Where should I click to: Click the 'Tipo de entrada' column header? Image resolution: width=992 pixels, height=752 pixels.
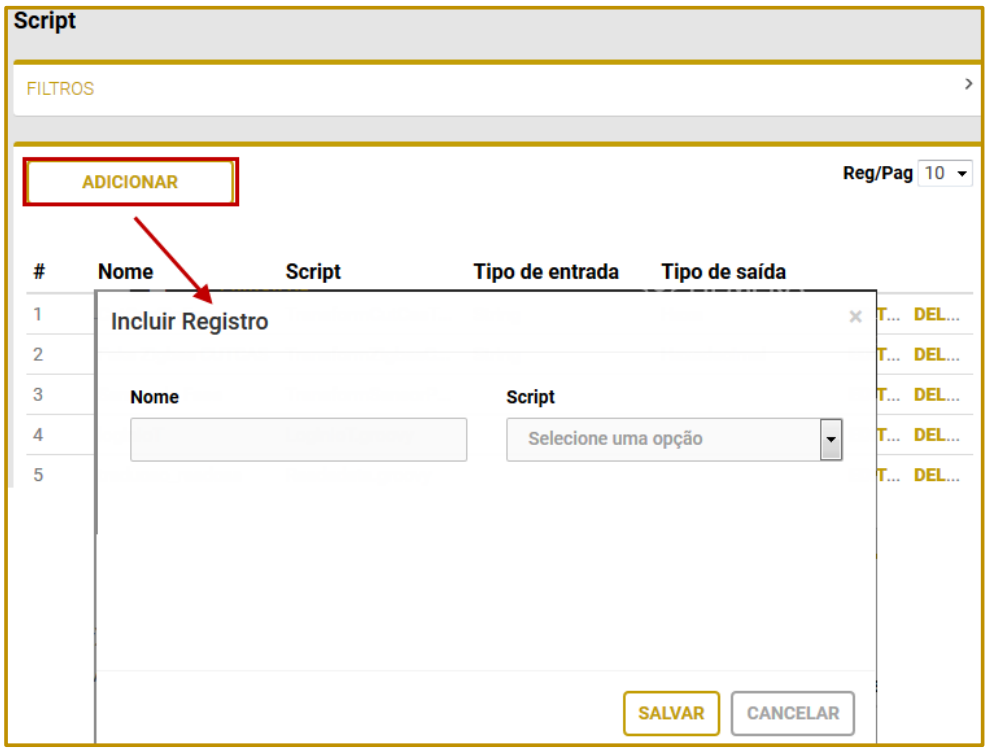coord(546,272)
